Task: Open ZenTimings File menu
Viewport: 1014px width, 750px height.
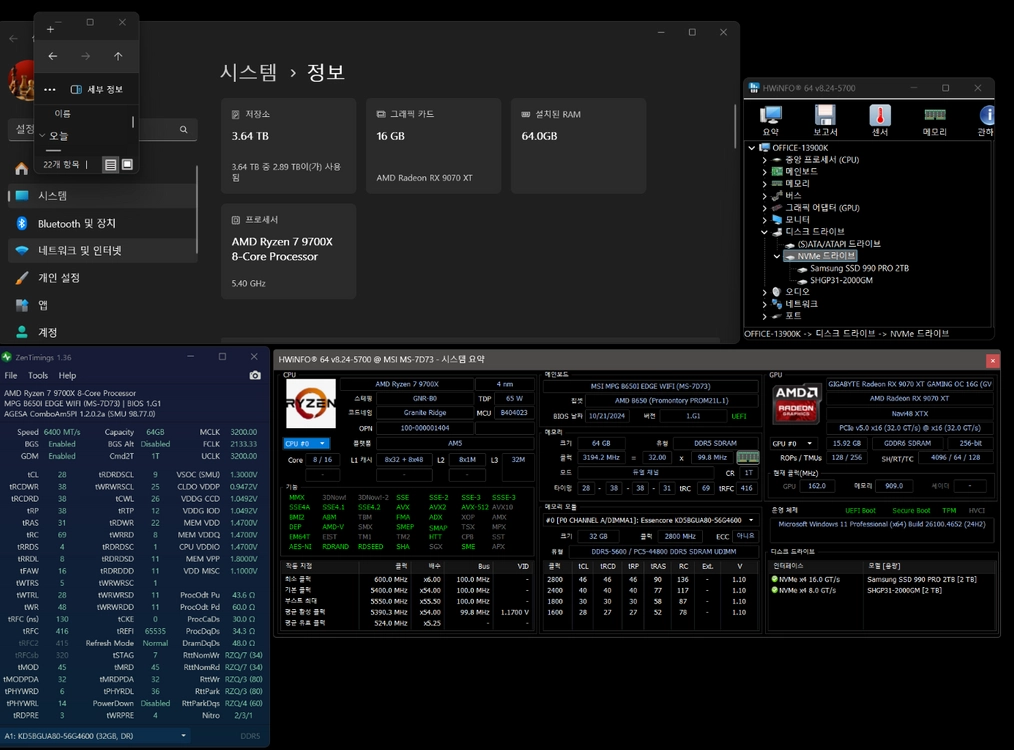Action: click(11, 375)
